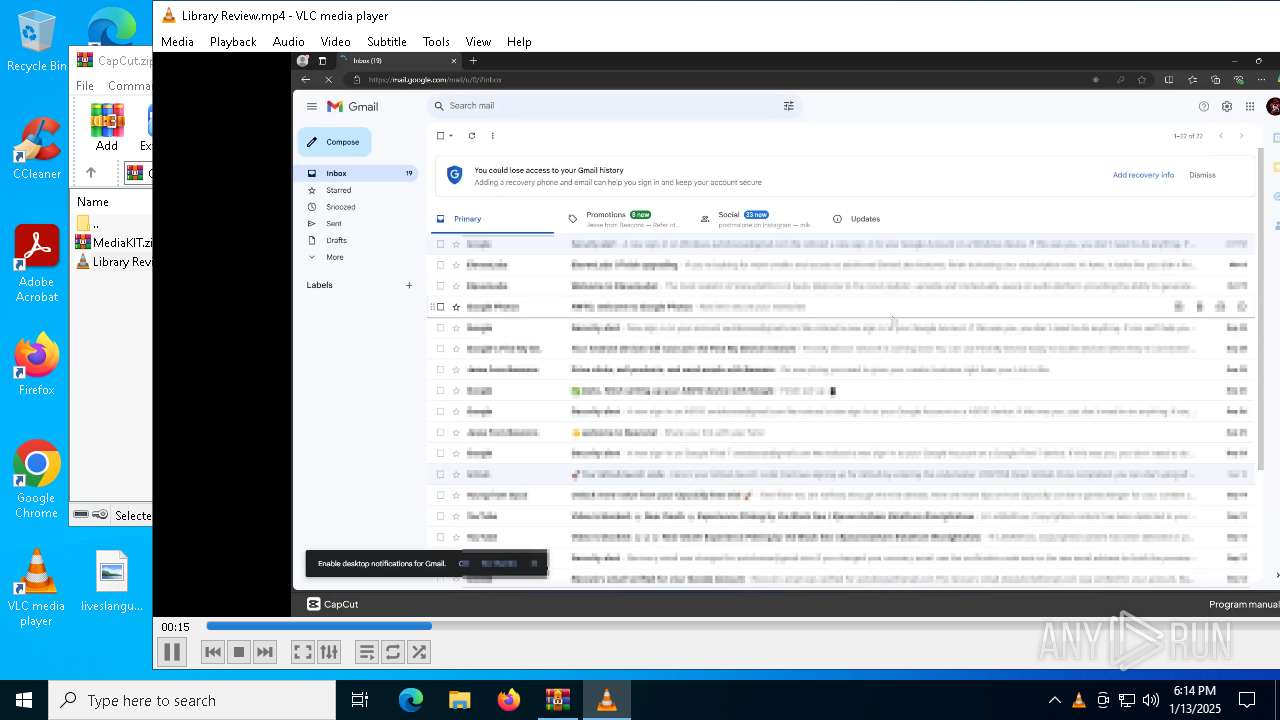Click Dismiss link in video
1280x720 pixels.
[1202, 175]
